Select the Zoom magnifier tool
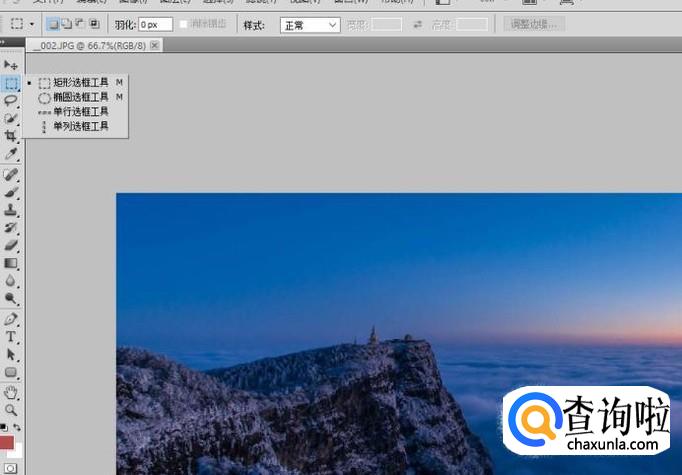The width and height of the screenshot is (682, 475). (11, 410)
